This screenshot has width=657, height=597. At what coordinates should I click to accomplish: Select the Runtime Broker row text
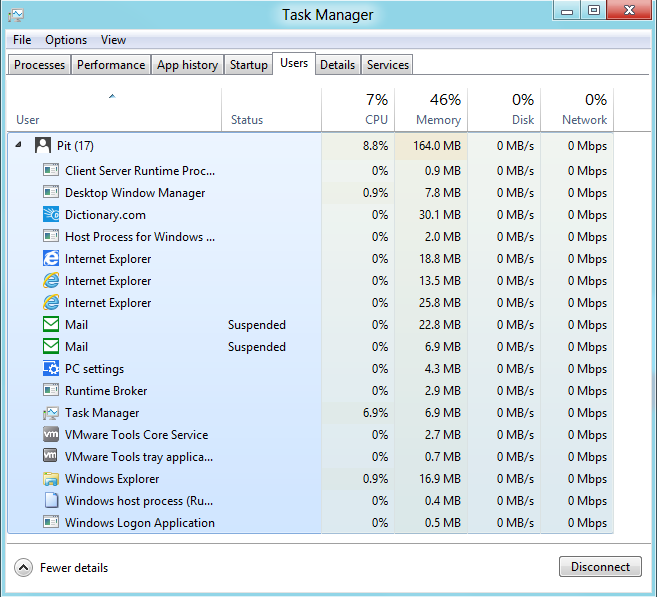point(106,390)
